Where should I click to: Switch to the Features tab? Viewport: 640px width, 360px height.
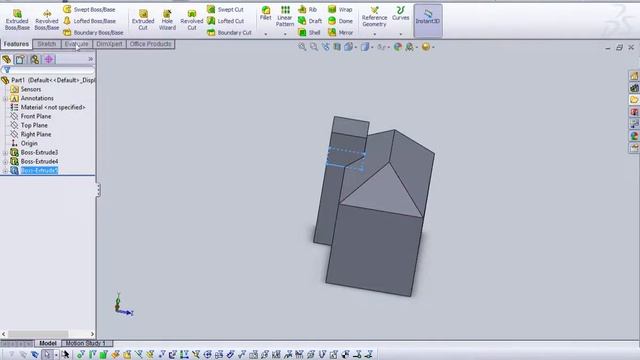(x=16, y=44)
